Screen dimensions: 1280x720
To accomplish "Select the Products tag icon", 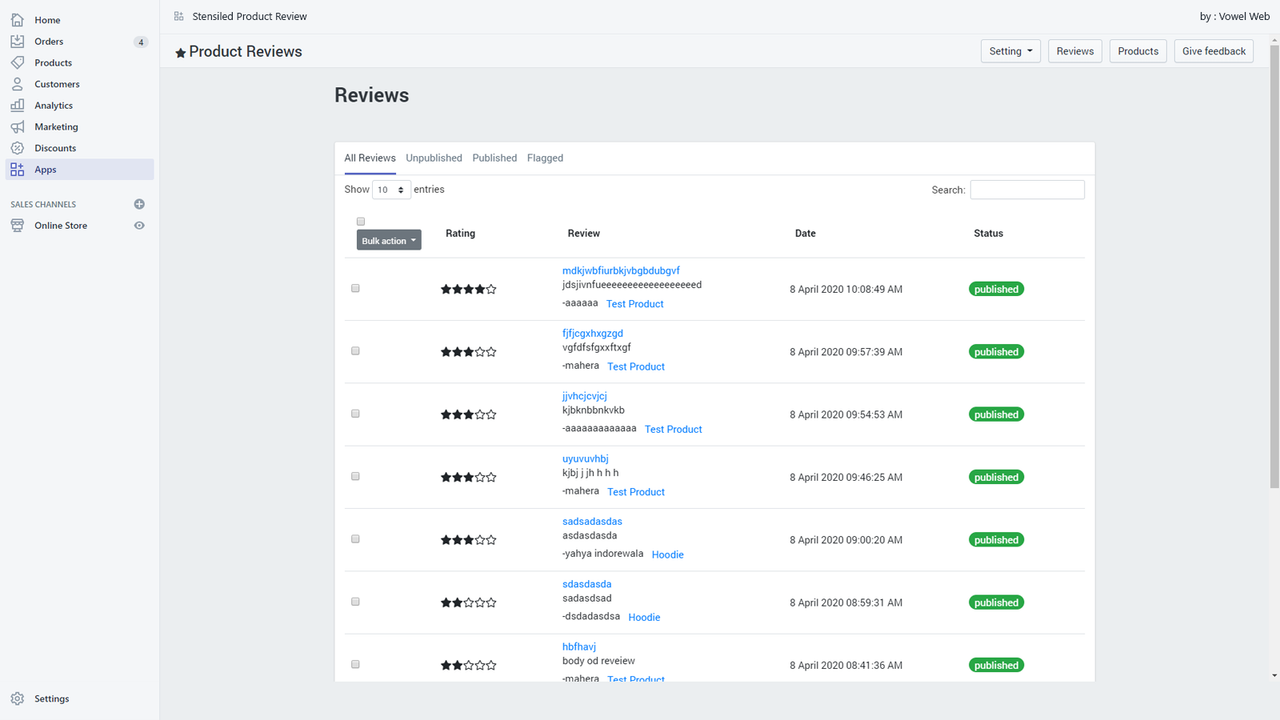I will pos(17,63).
